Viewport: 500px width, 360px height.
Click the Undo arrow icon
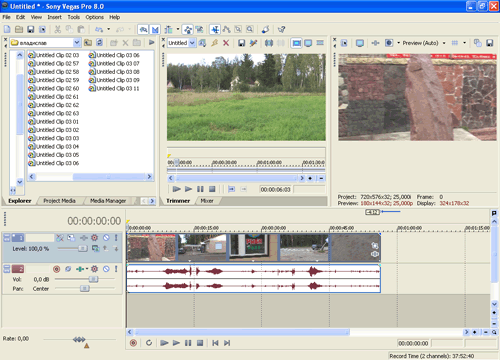[x=99, y=29]
